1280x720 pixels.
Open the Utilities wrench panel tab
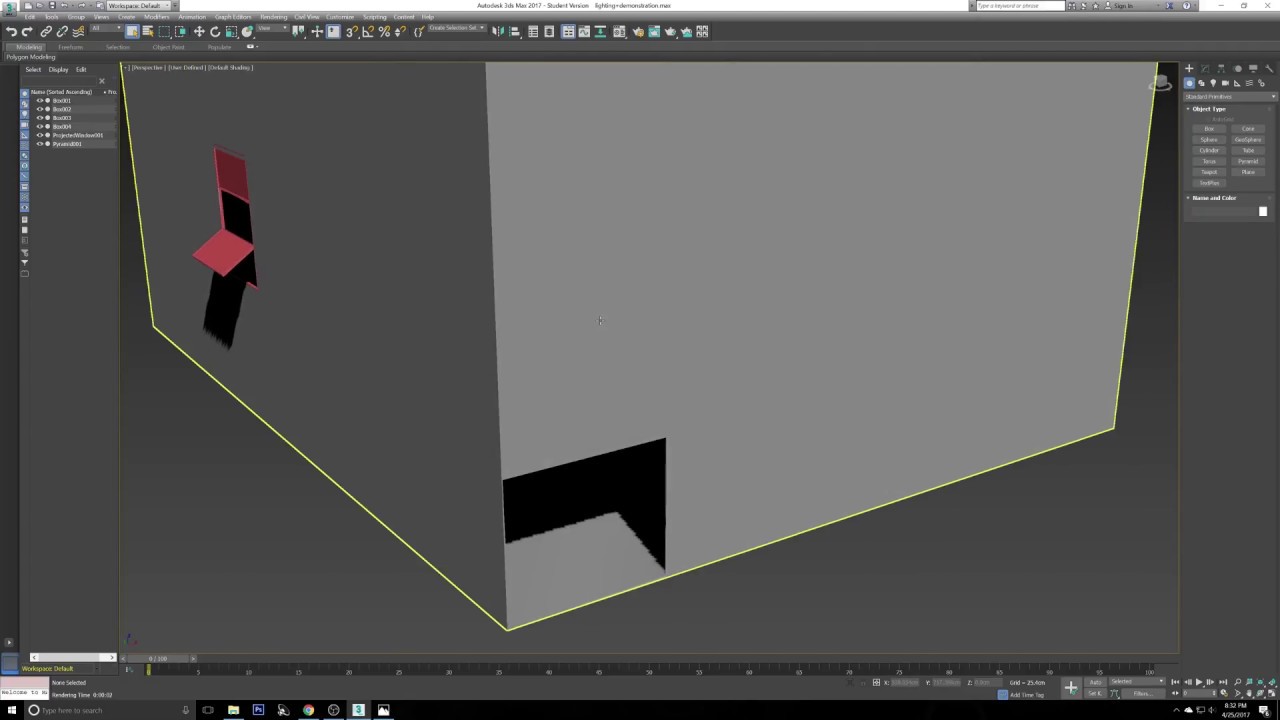pos(1269,69)
